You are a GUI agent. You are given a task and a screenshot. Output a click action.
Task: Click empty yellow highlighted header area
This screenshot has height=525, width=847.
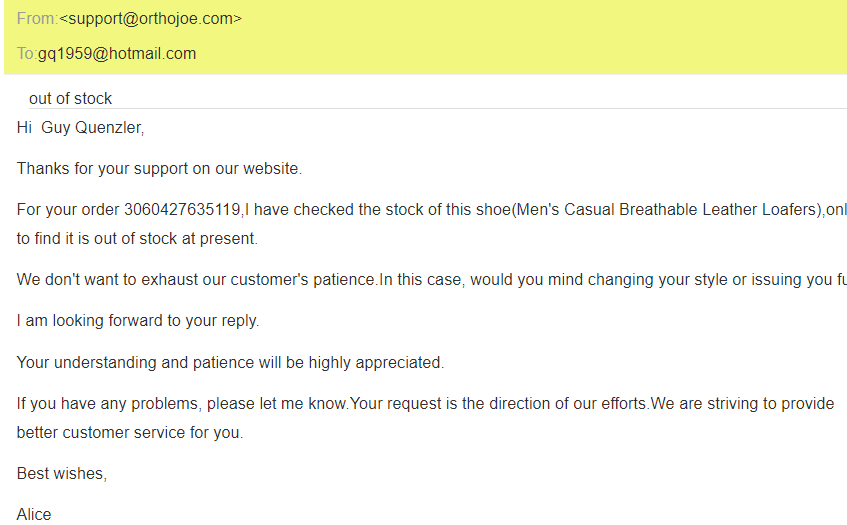click(x=550, y=36)
